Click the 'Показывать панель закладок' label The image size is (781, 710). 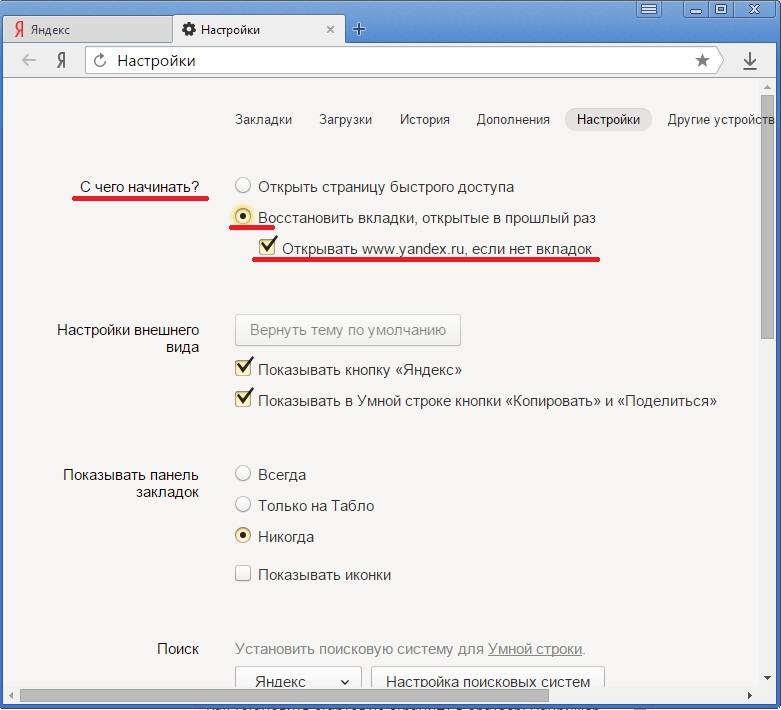[131, 483]
